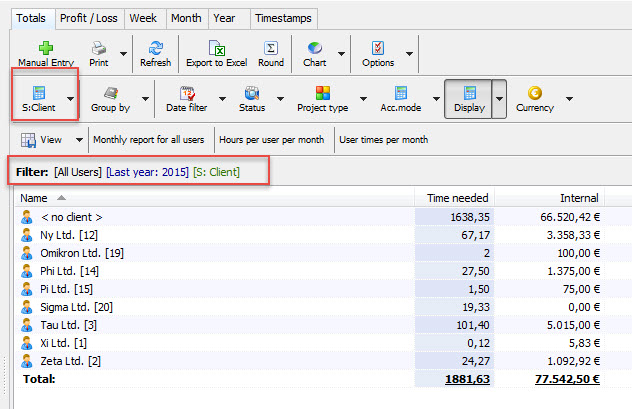Click the Project type icon

click(x=324, y=94)
